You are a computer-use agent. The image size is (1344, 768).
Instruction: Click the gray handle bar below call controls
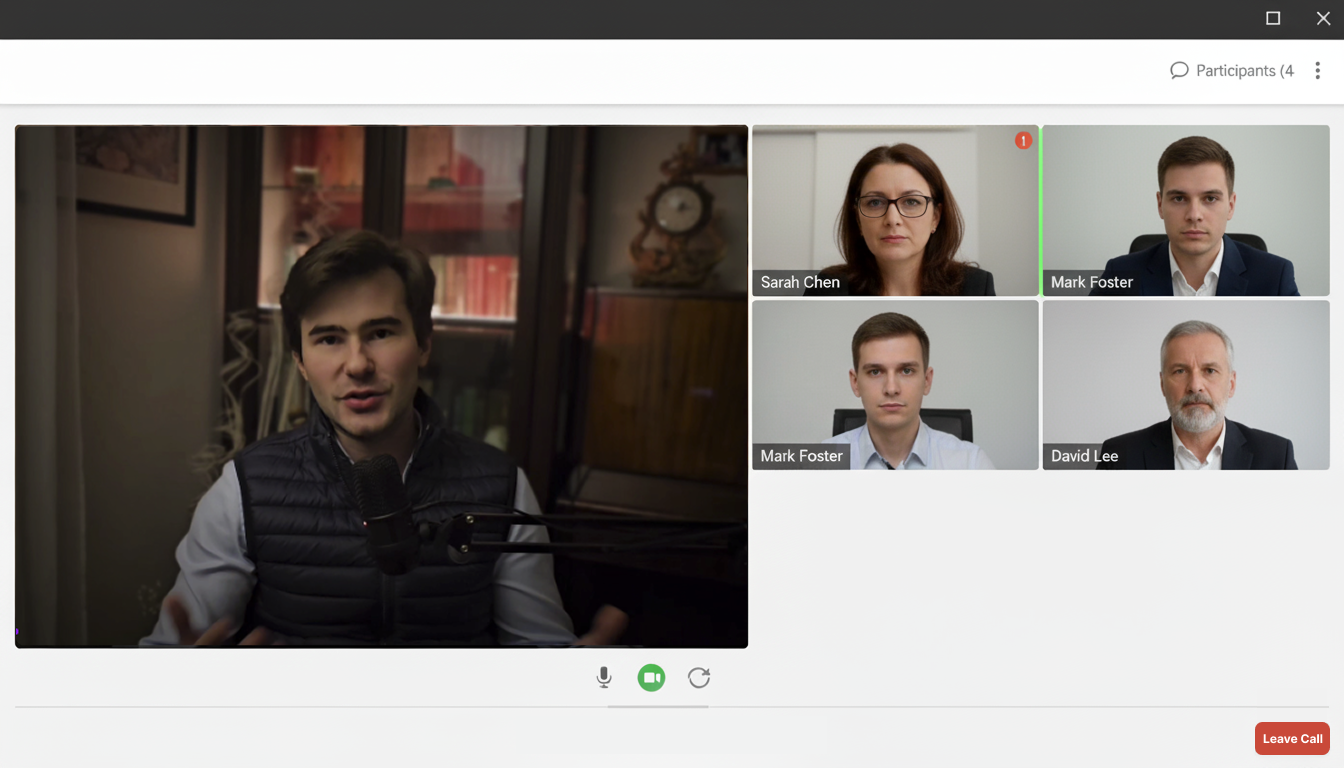point(658,706)
